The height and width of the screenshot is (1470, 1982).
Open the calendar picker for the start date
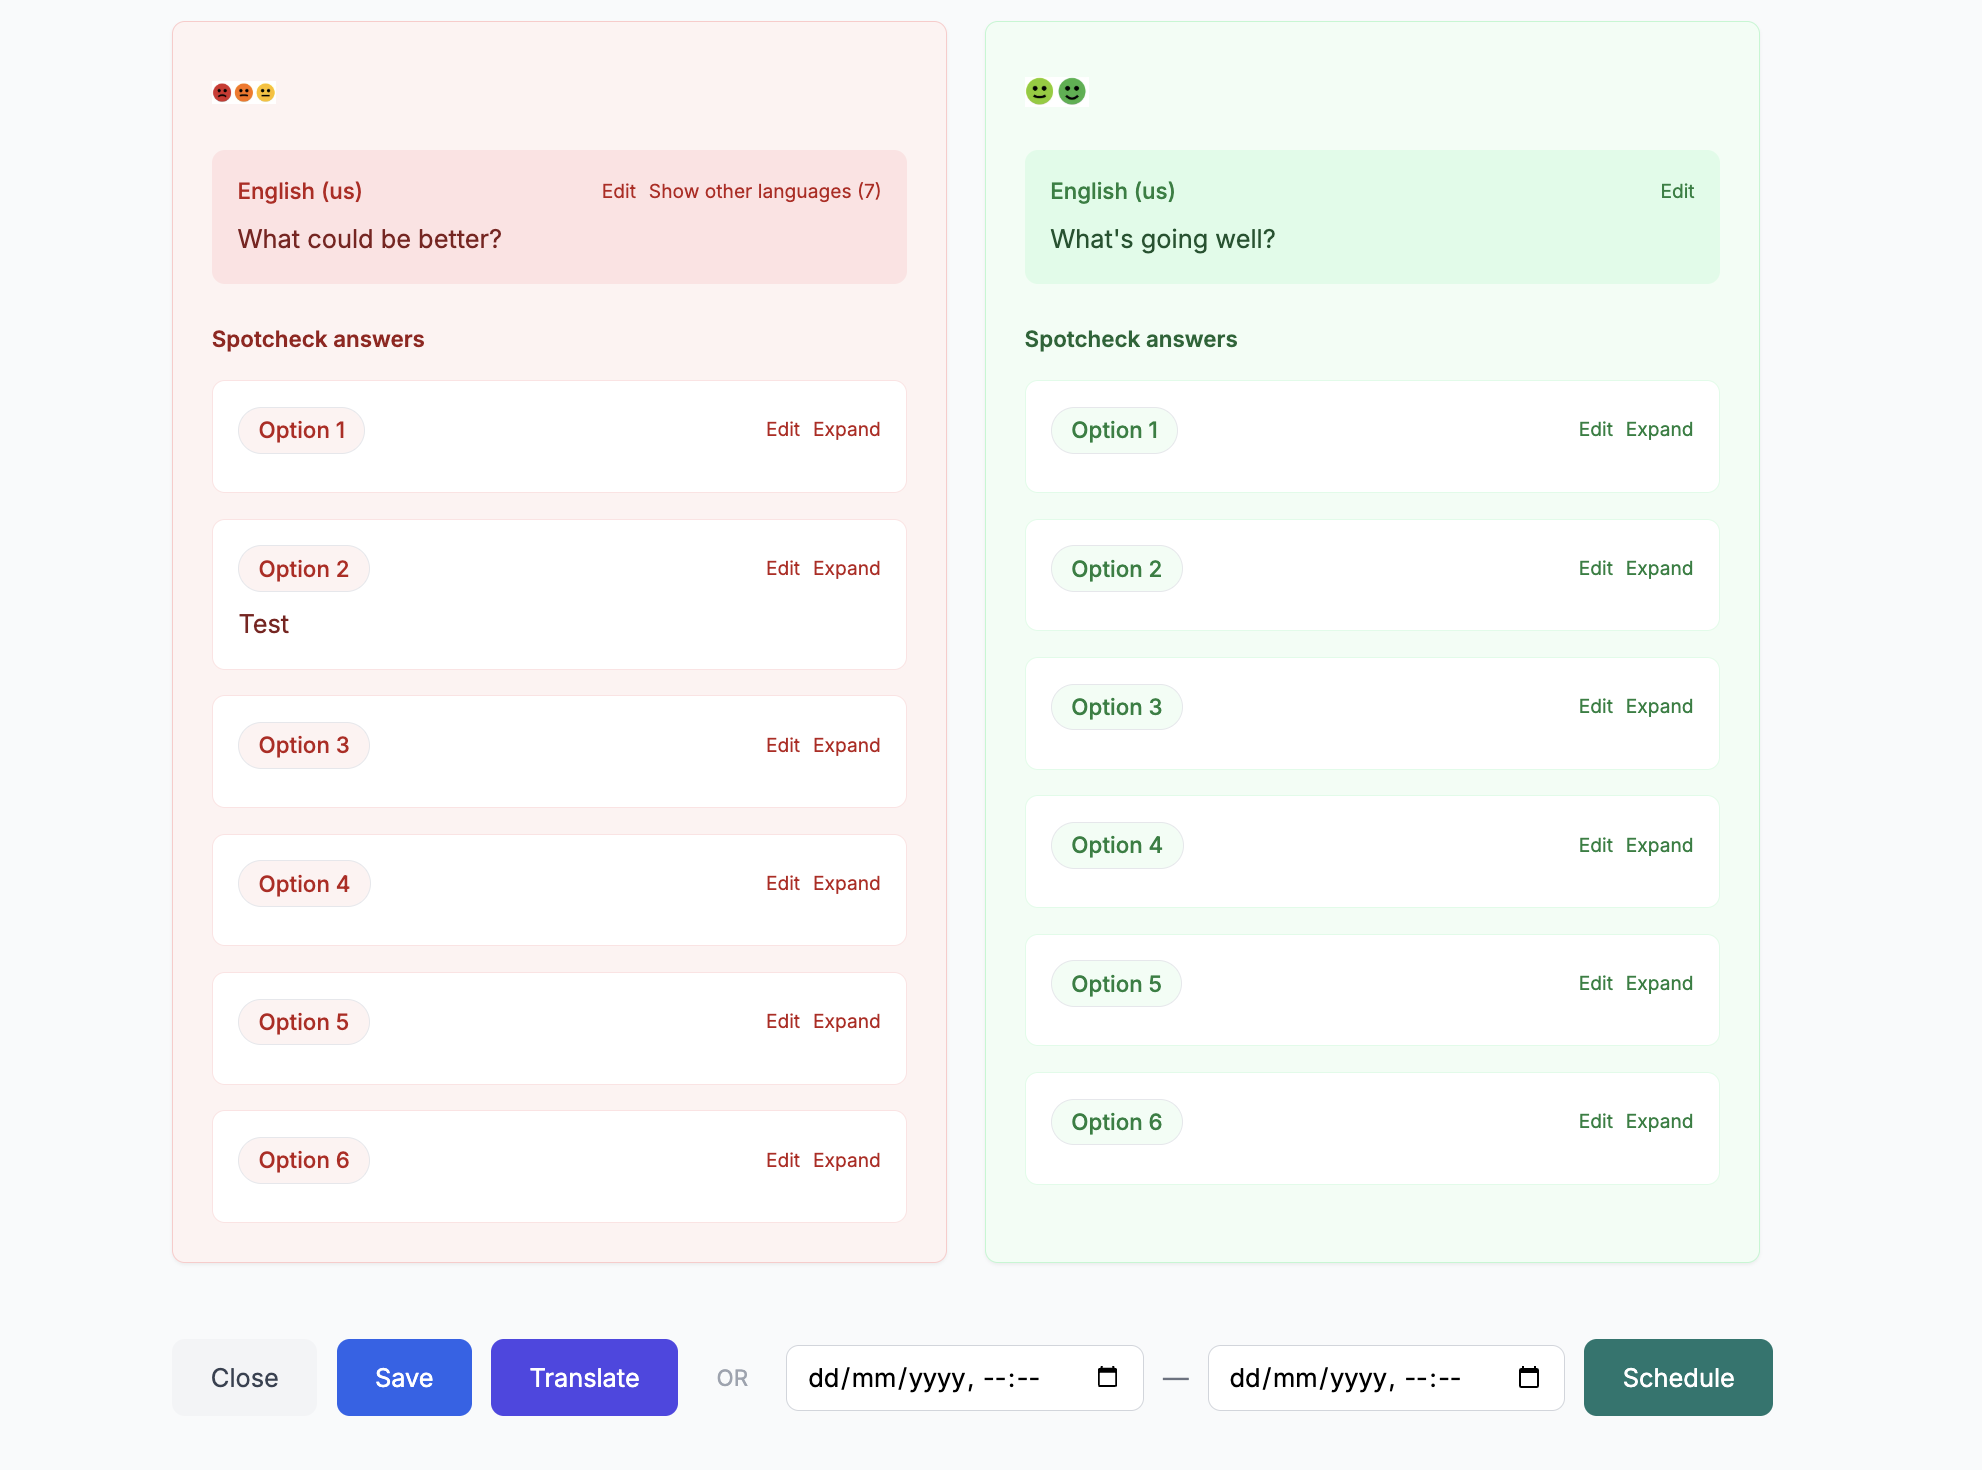[x=1106, y=1377]
